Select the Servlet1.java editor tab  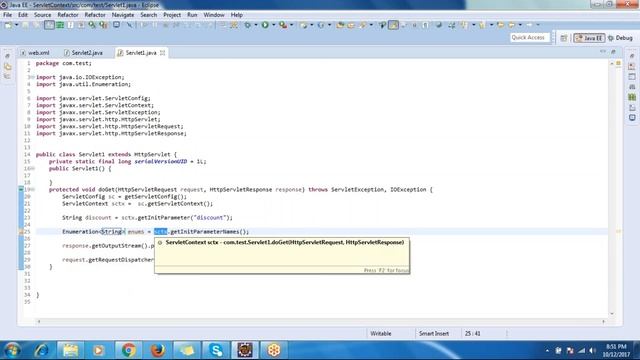pyautogui.click(x=141, y=53)
